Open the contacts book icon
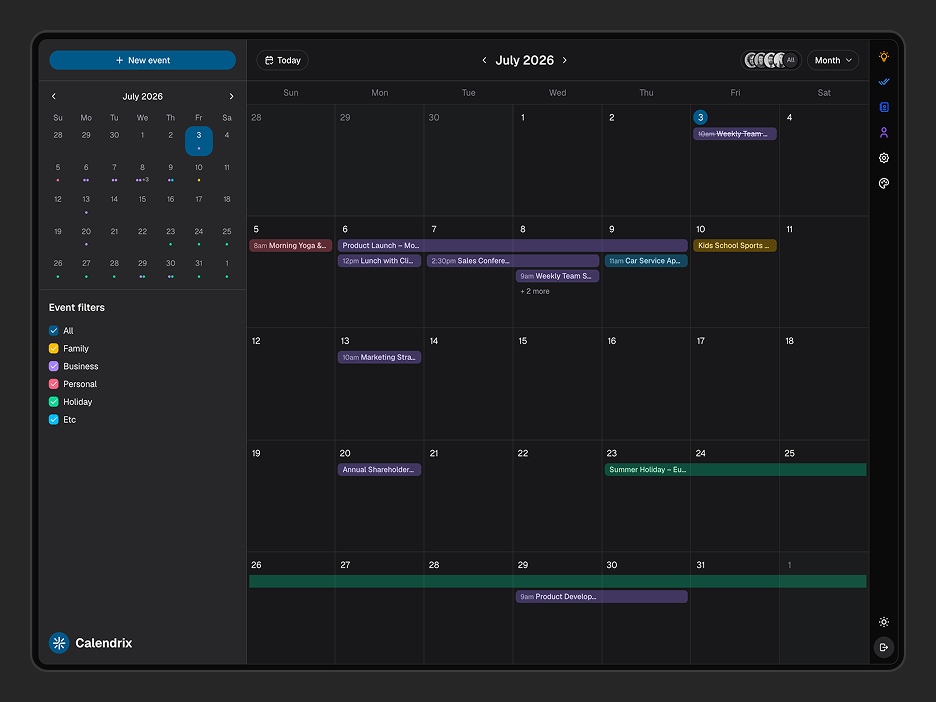The width and height of the screenshot is (936, 702). coord(883,107)
